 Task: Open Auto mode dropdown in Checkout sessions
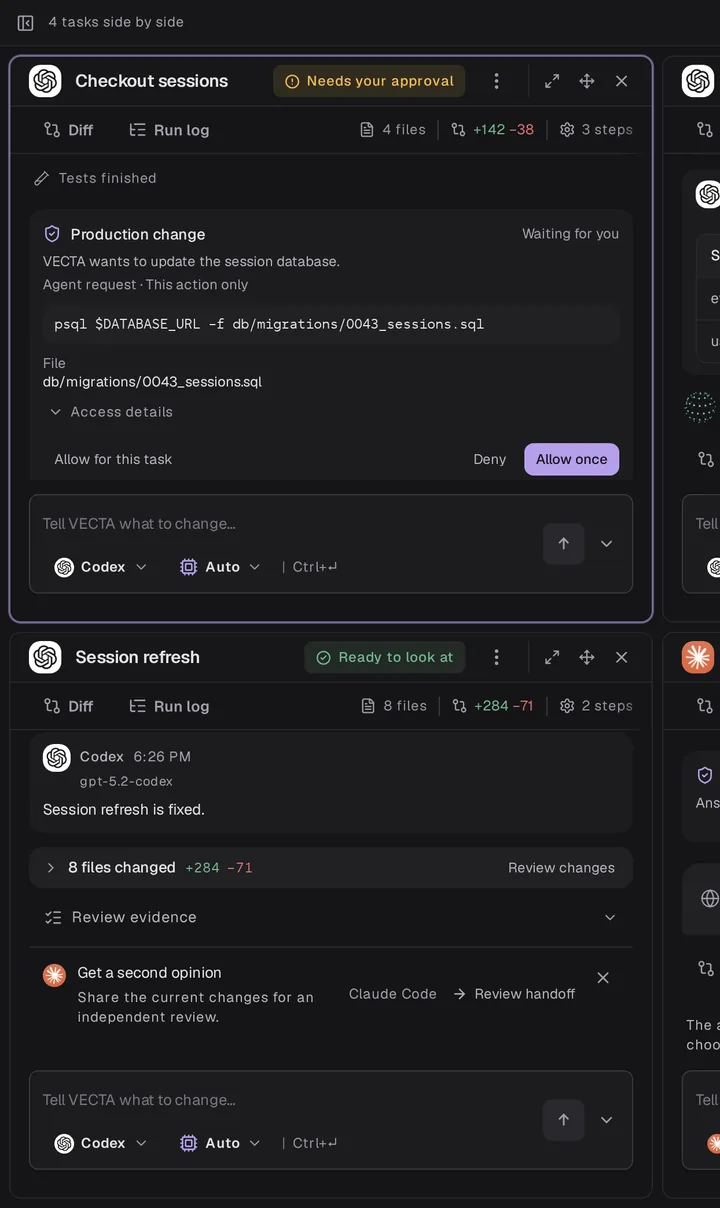tap(221, 567)
